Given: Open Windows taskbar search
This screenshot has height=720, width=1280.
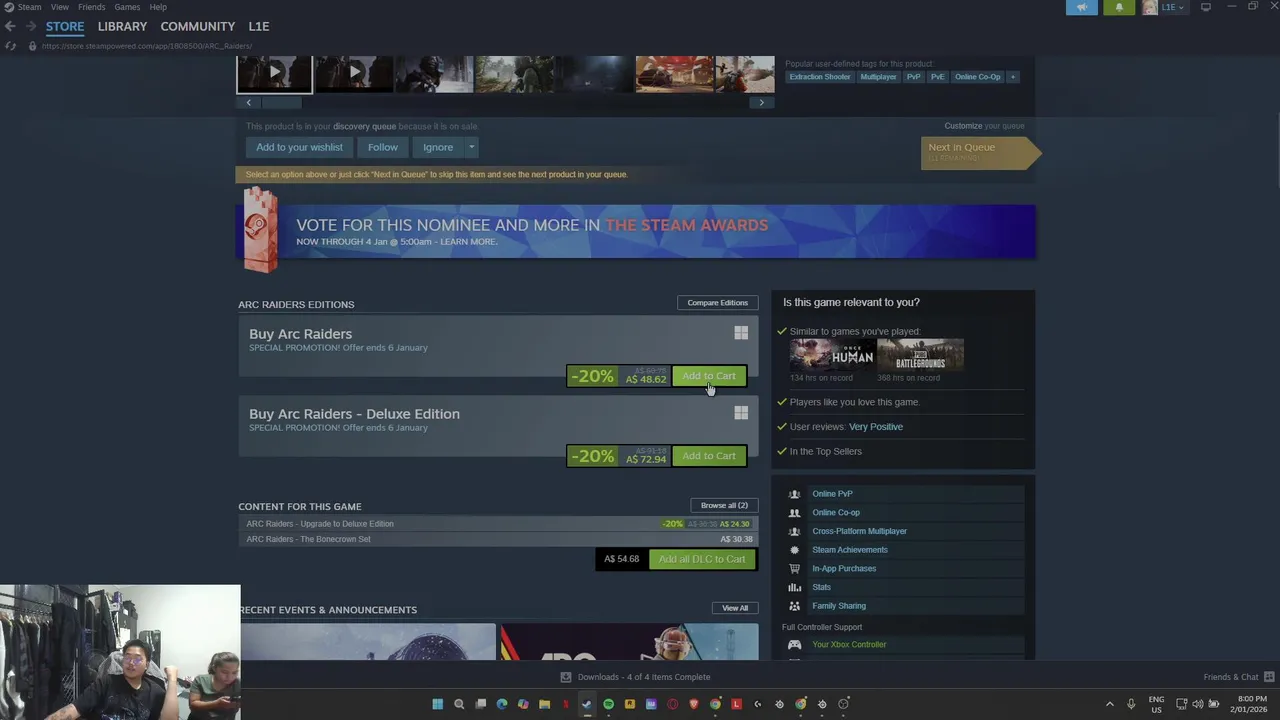Looking at the screenshot, I should click(459, 704).
